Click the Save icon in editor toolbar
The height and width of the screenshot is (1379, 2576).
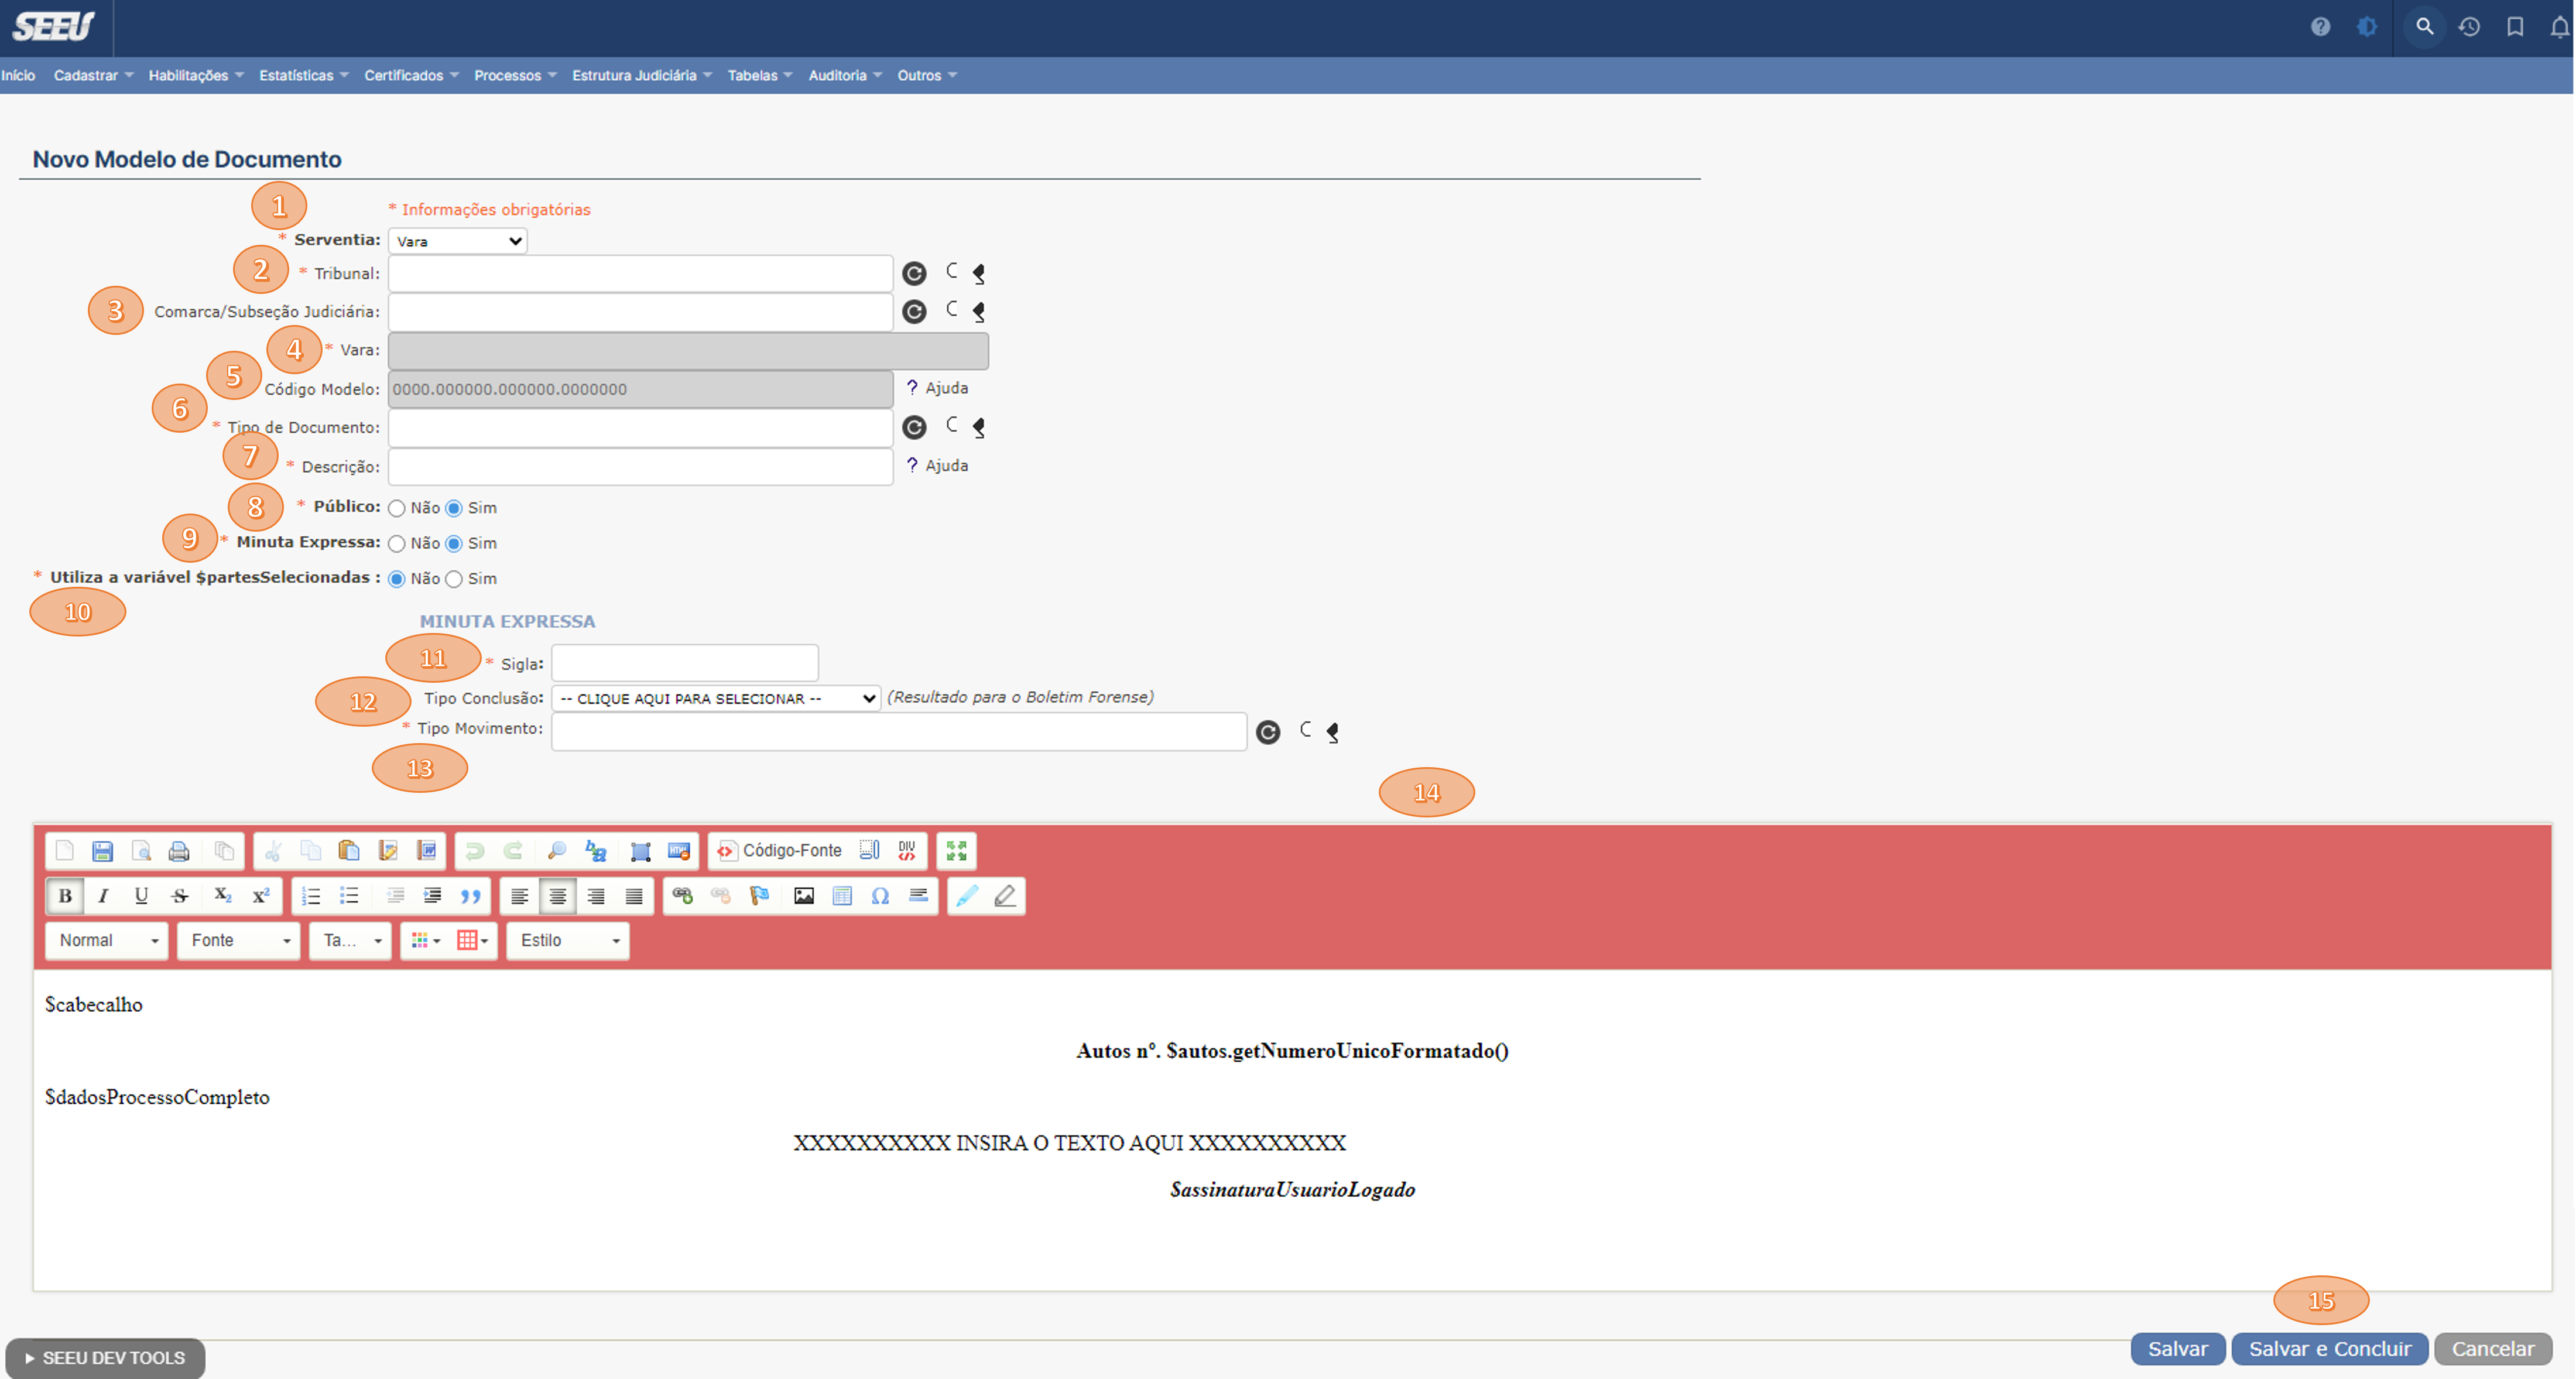[x=102, y=851]
